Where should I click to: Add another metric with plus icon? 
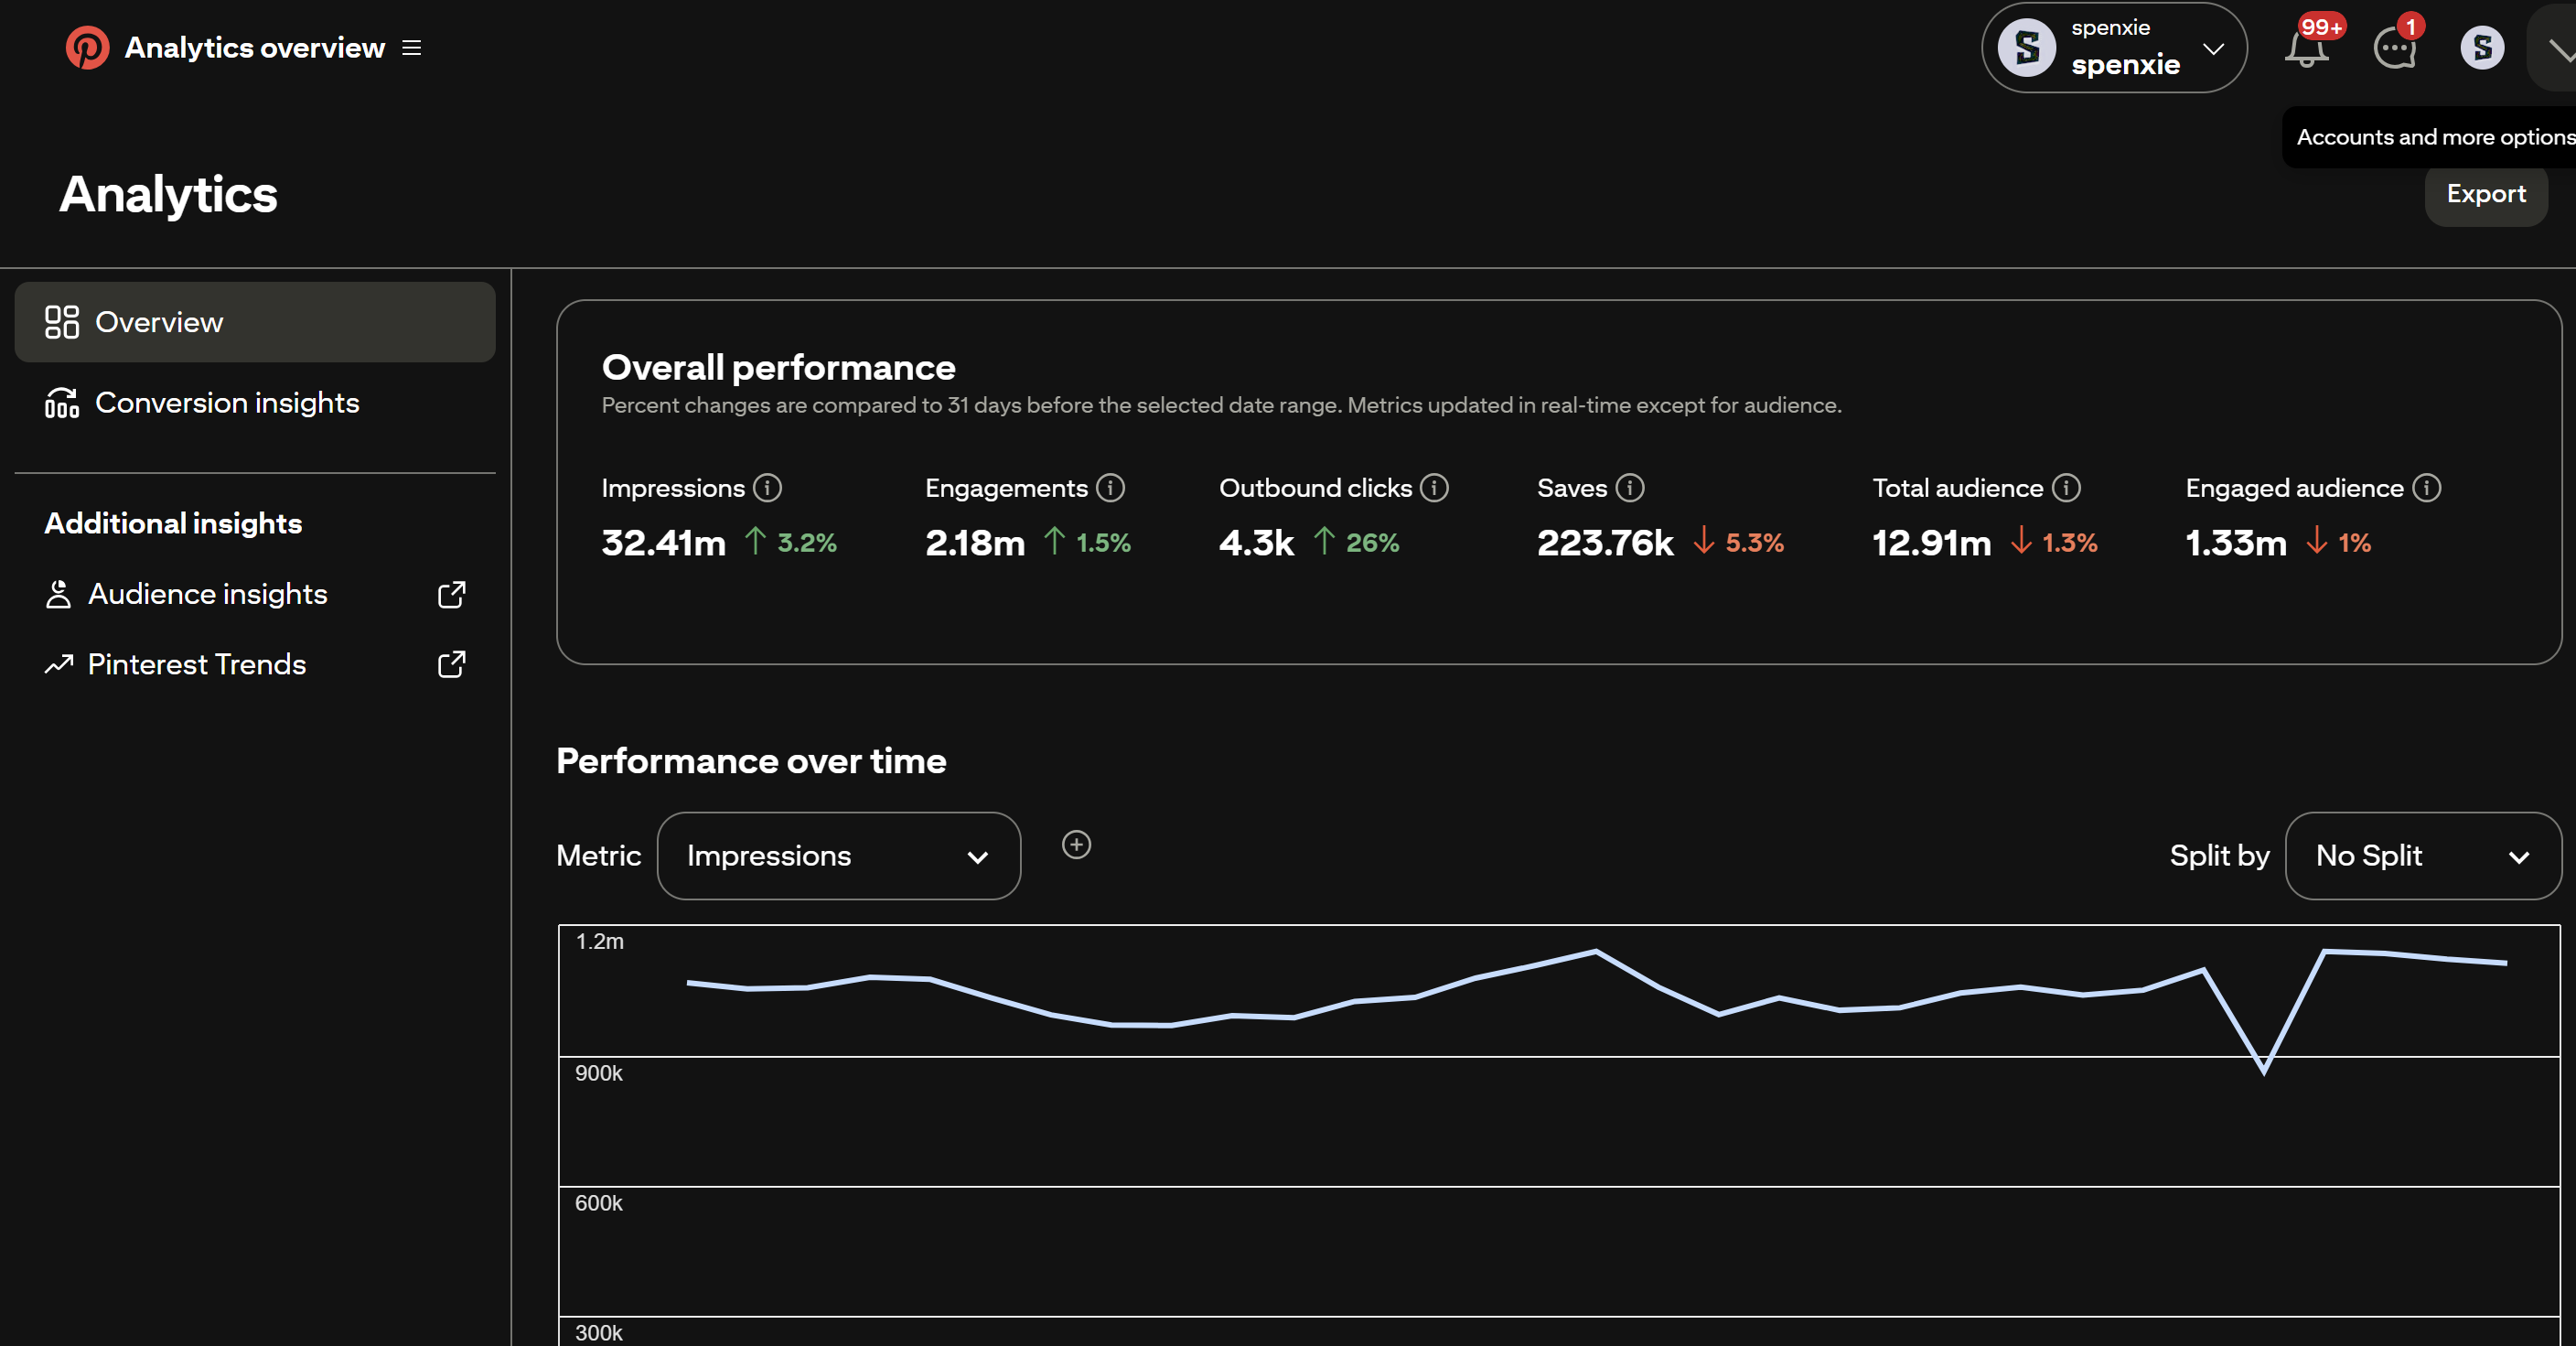click(x=1076, y=845)
